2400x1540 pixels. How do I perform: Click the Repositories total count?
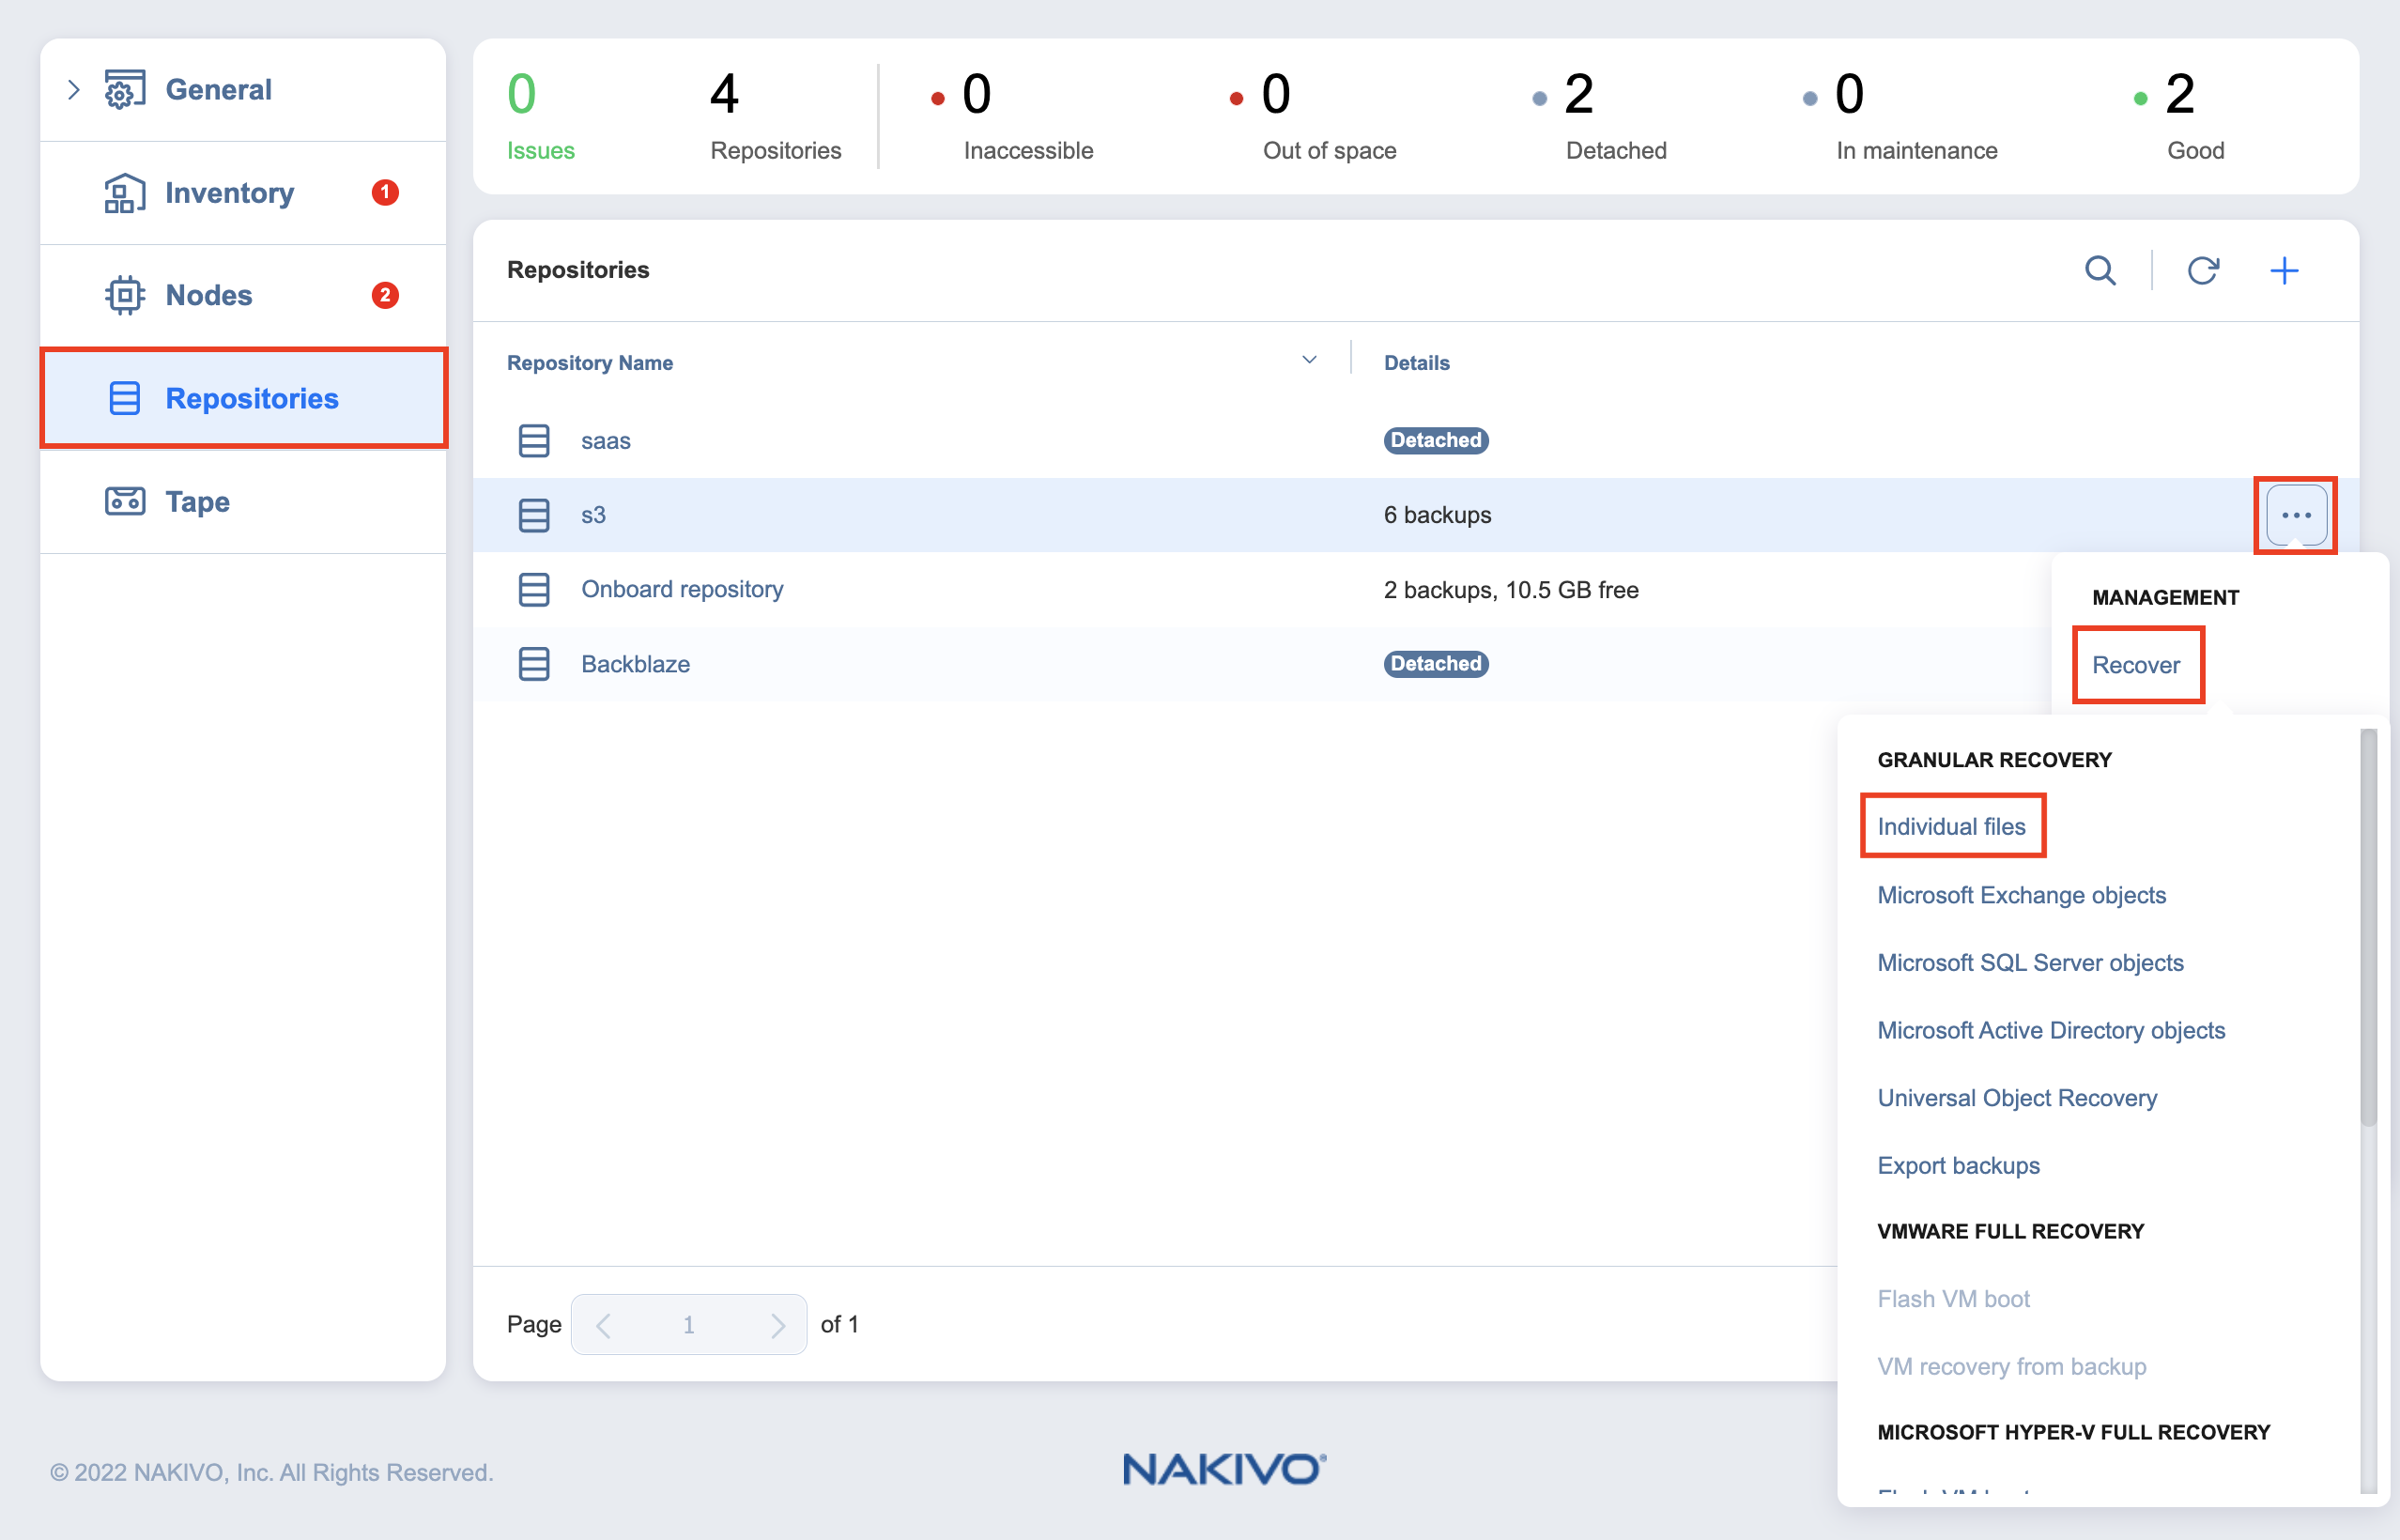[x=775, y=116]
